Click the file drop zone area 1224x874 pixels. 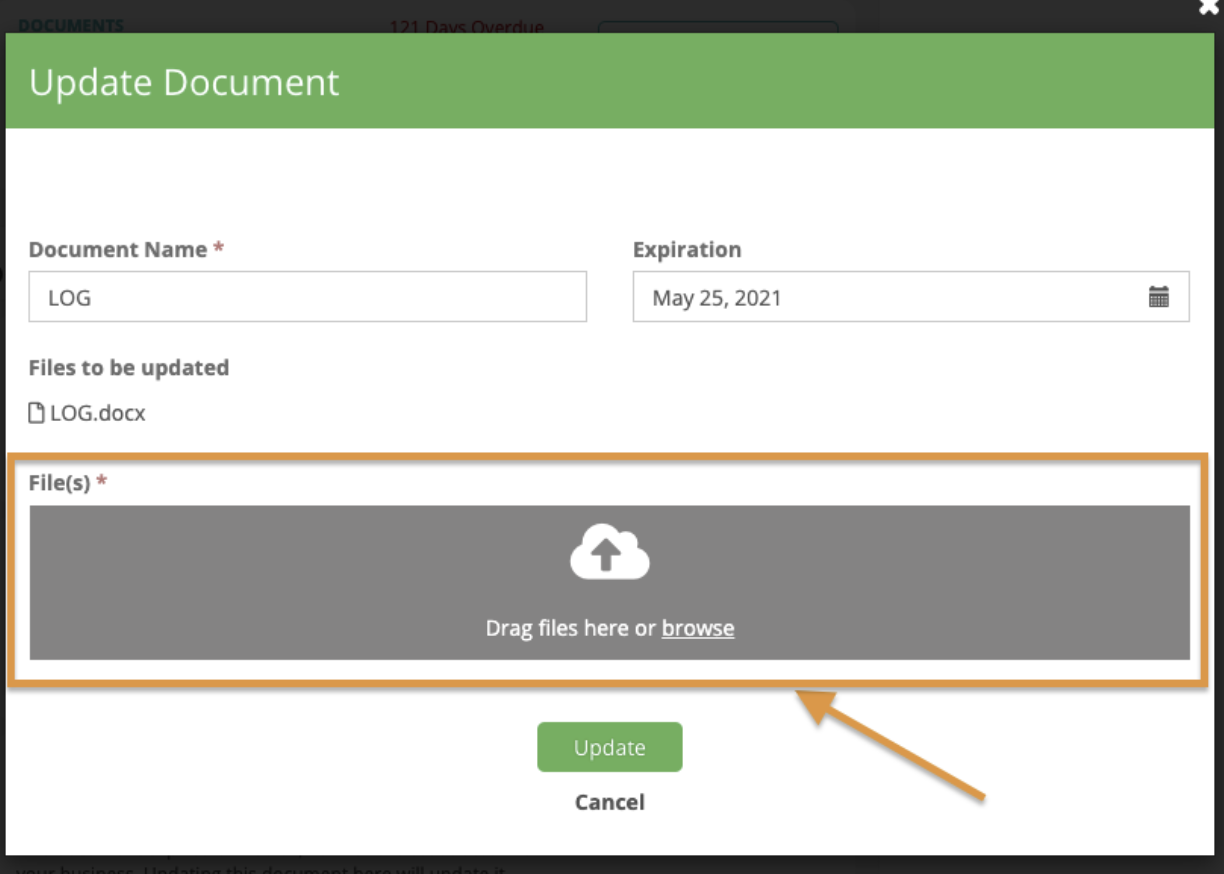(609, 582)
